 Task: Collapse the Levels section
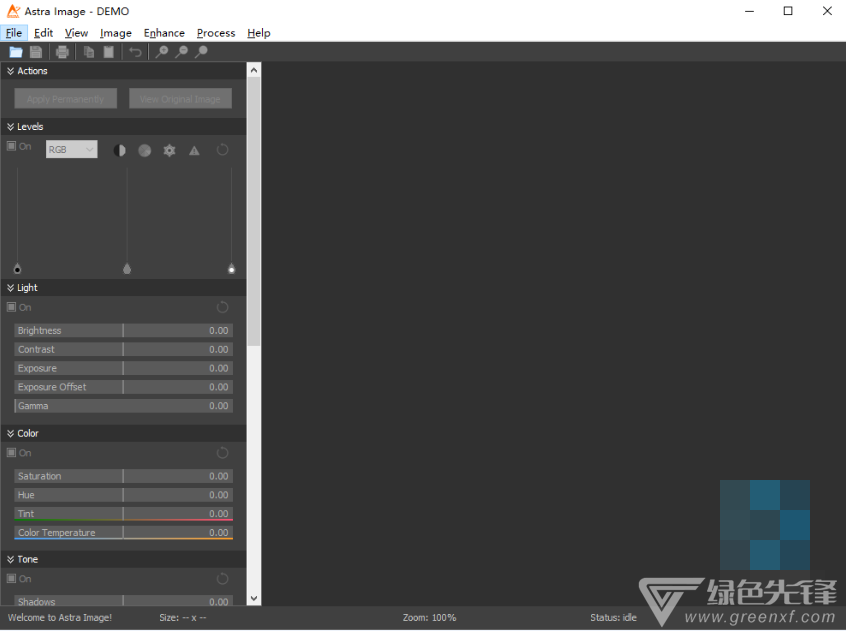pyautogui.click(x=10, y=127)
